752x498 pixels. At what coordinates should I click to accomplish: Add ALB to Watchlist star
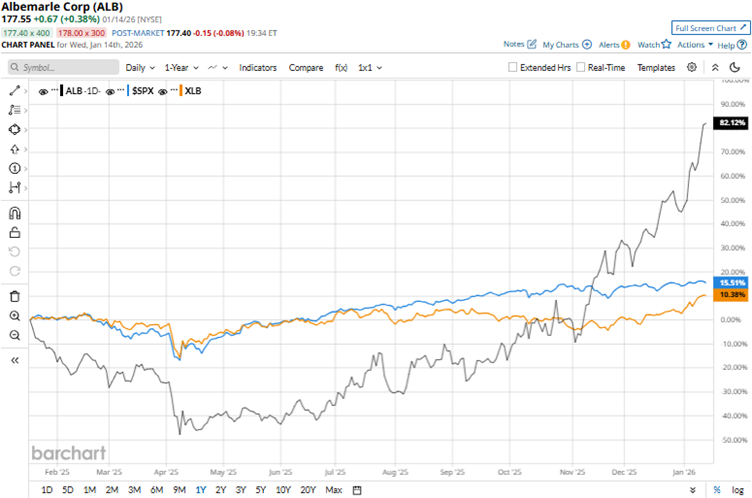click(666, 44)
